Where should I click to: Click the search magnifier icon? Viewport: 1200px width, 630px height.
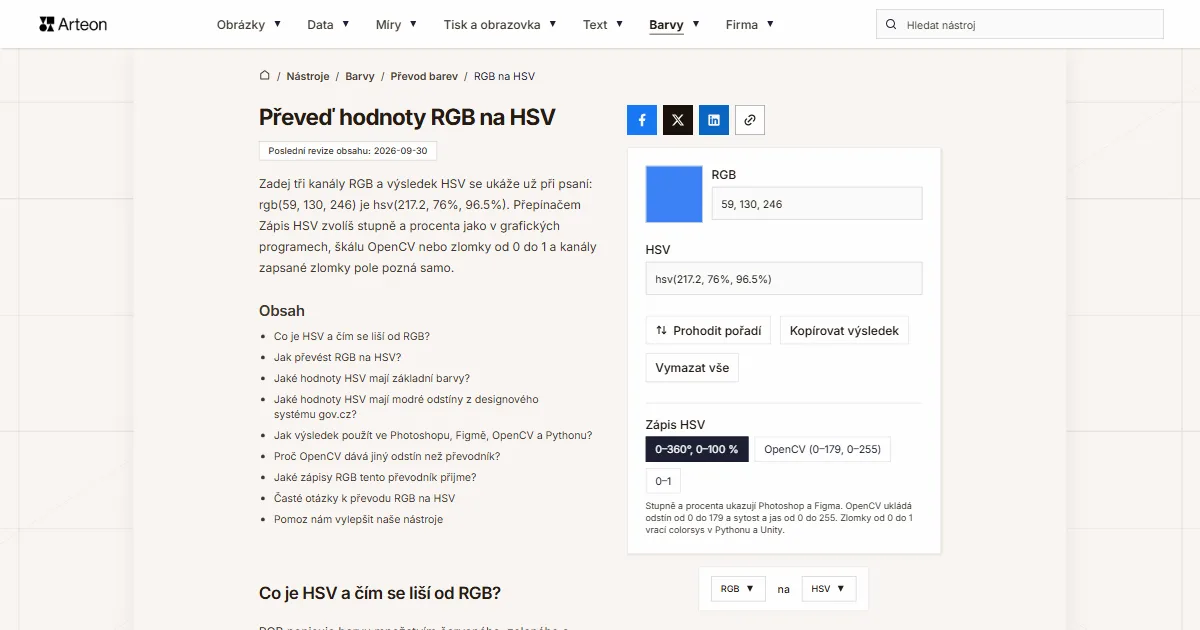coord(891,24)
